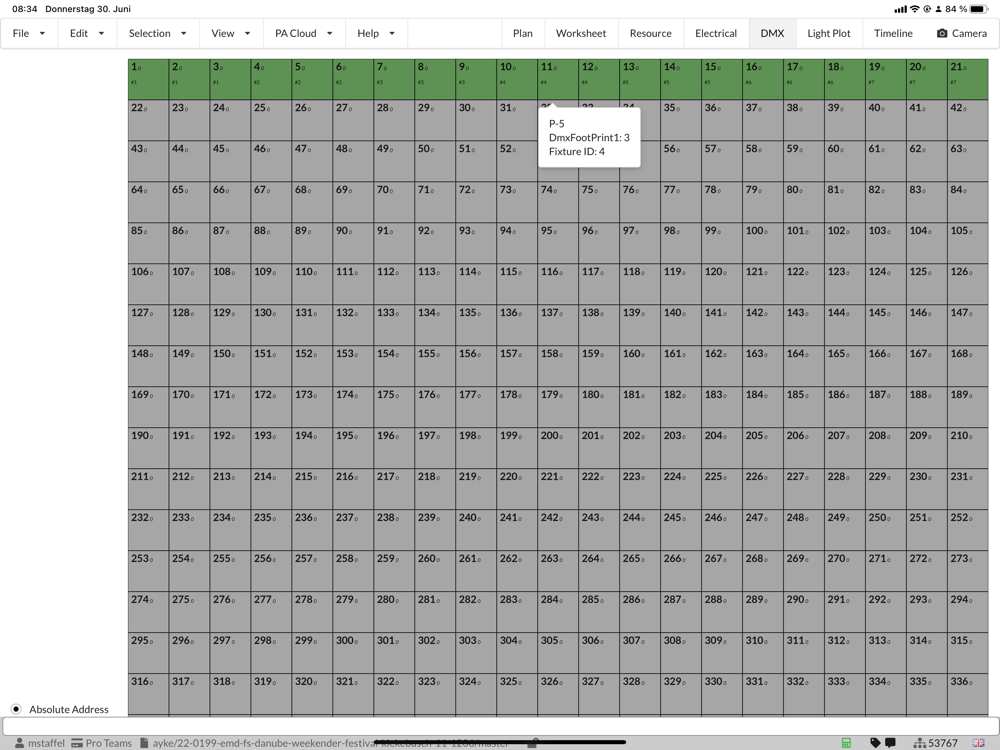The height and width of the screenshot is (750, 1000).
Task: Expand the PA Cloud dropdown
Action: coord(304,33)
